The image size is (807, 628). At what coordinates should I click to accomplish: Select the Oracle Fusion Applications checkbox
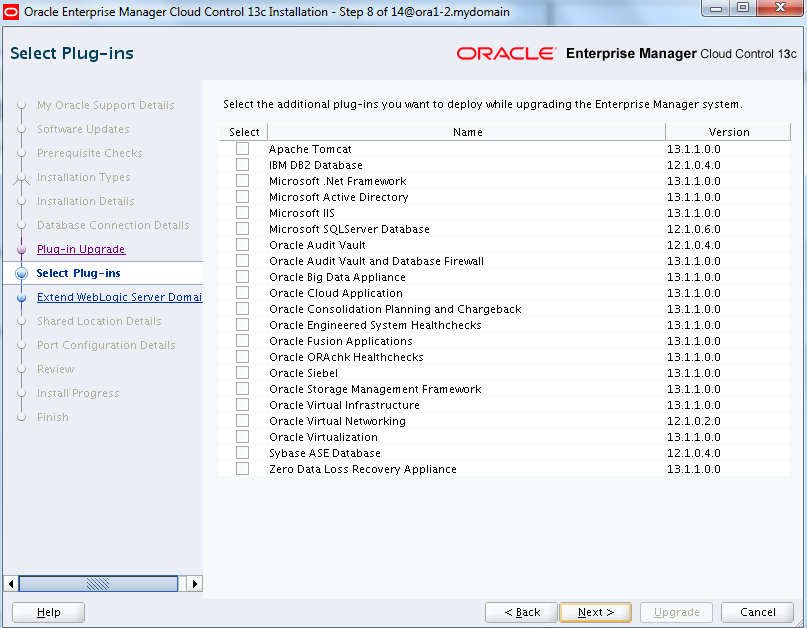pos(242,341)
